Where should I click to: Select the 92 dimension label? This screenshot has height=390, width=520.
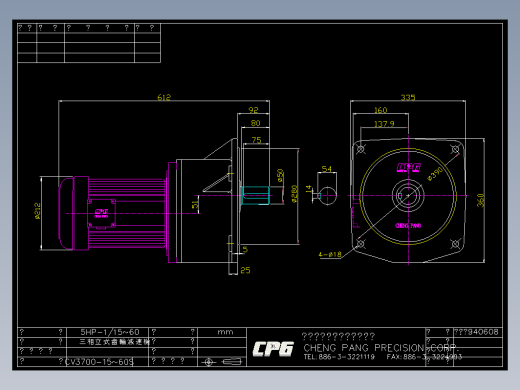pos(253,110)
